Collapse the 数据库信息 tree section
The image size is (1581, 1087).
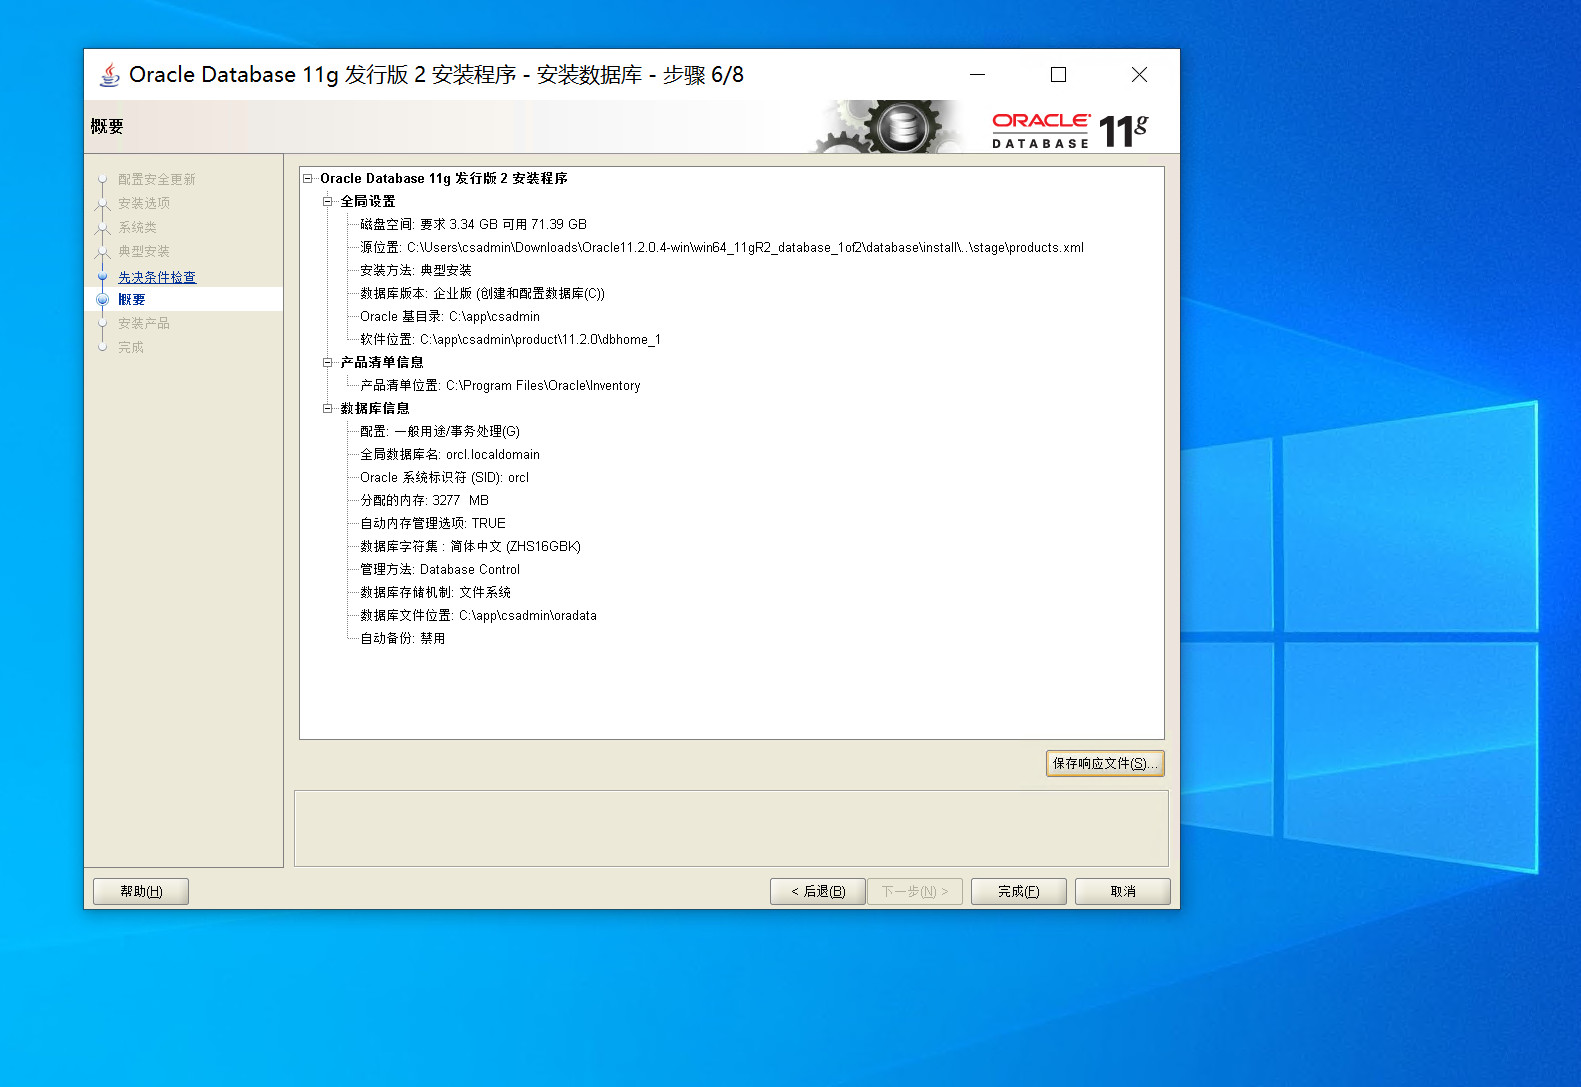[327, 409]
